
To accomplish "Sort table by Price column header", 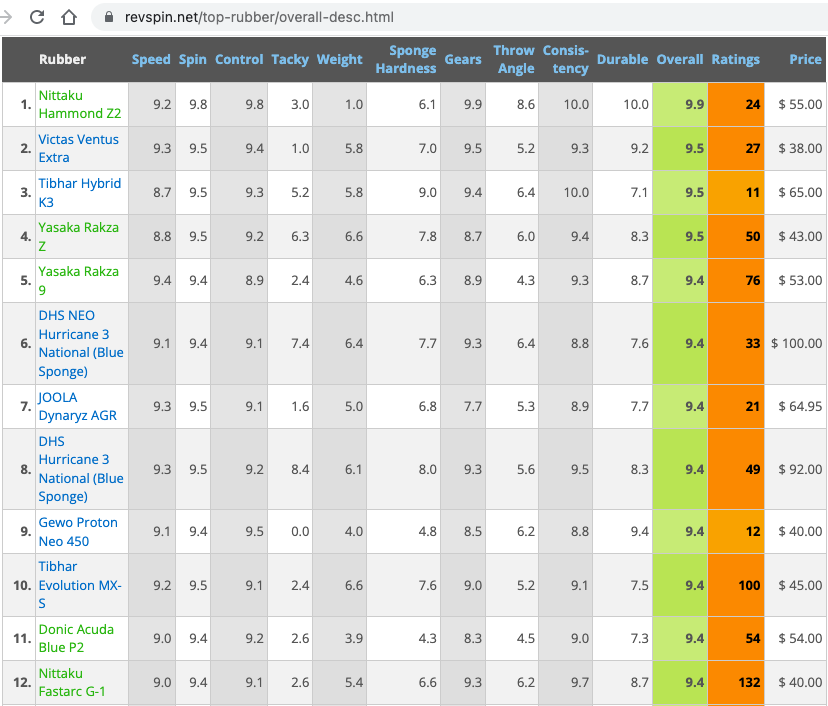I will coord(804,60).
